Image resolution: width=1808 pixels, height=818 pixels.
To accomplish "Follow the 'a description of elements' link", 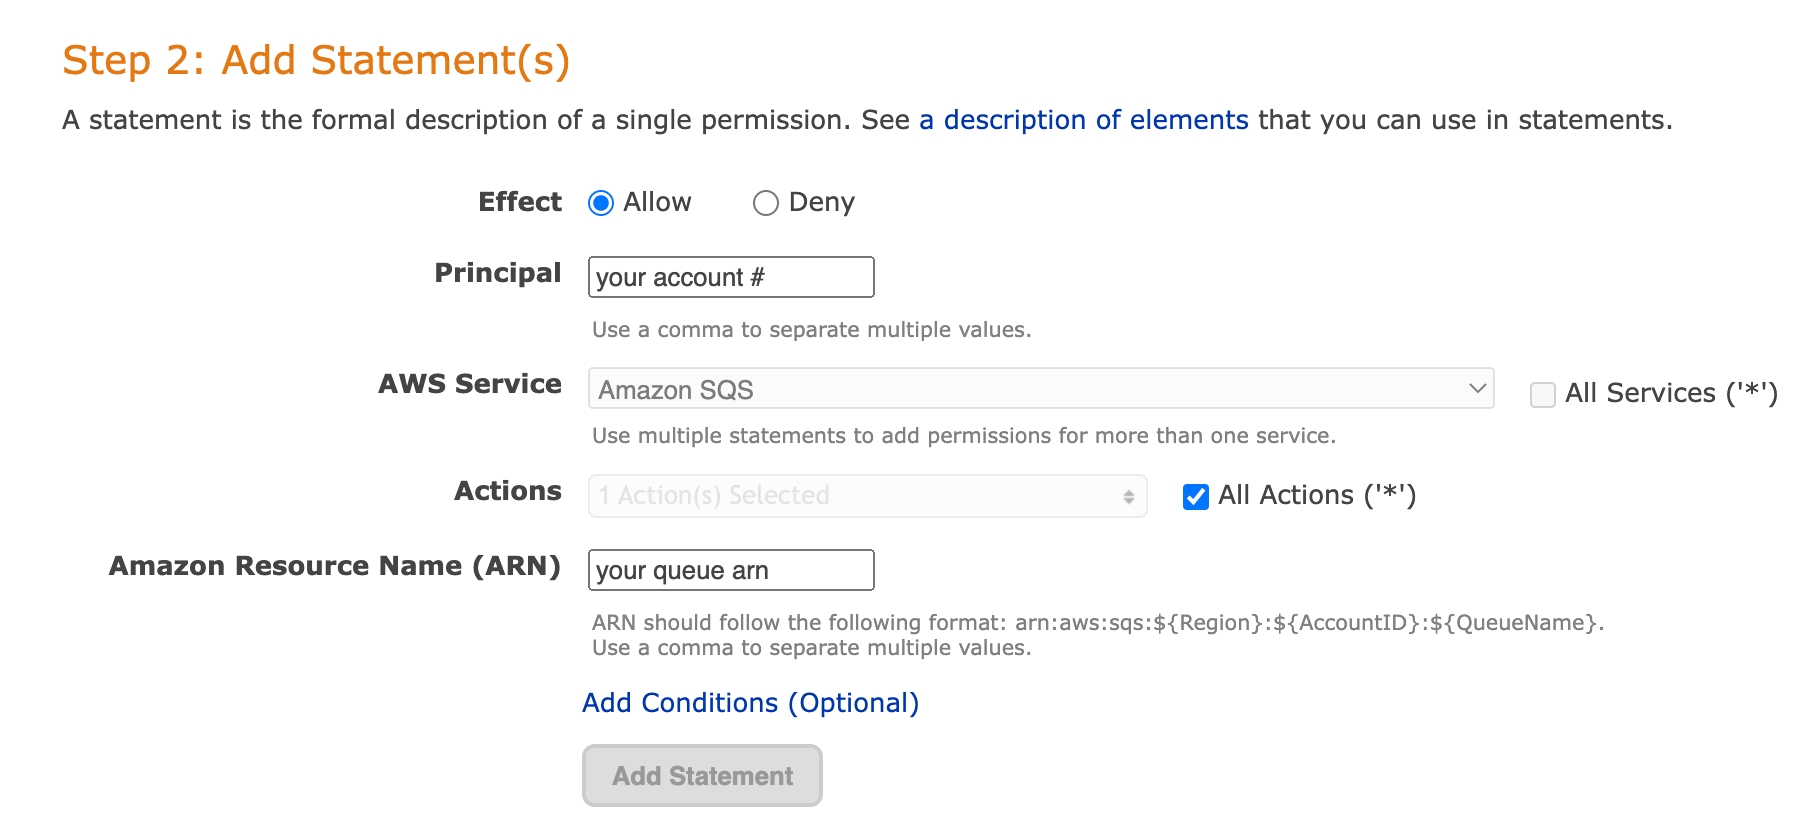I will 1084,120.
